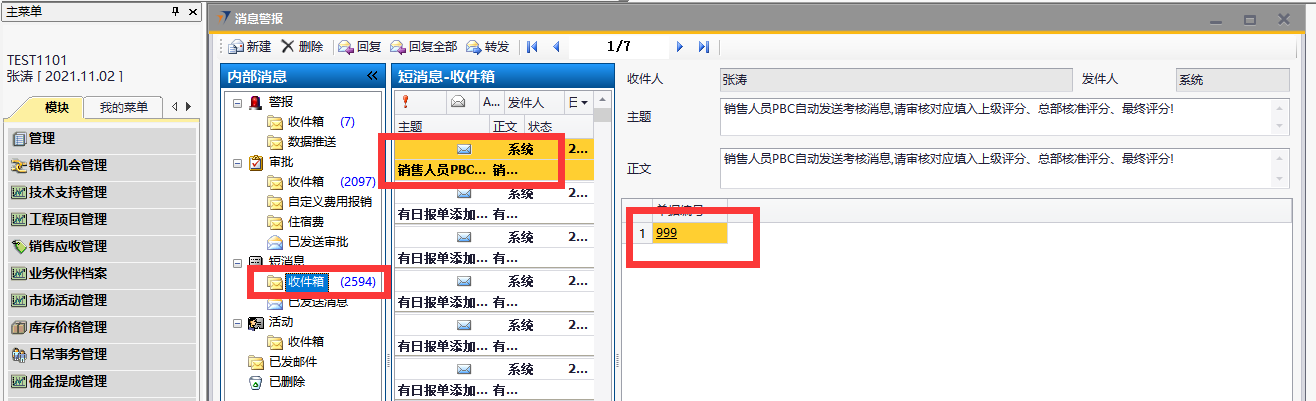Open the 已删除 trash folder
This screenshot has height=401, width=1316.
coord(286,381)
